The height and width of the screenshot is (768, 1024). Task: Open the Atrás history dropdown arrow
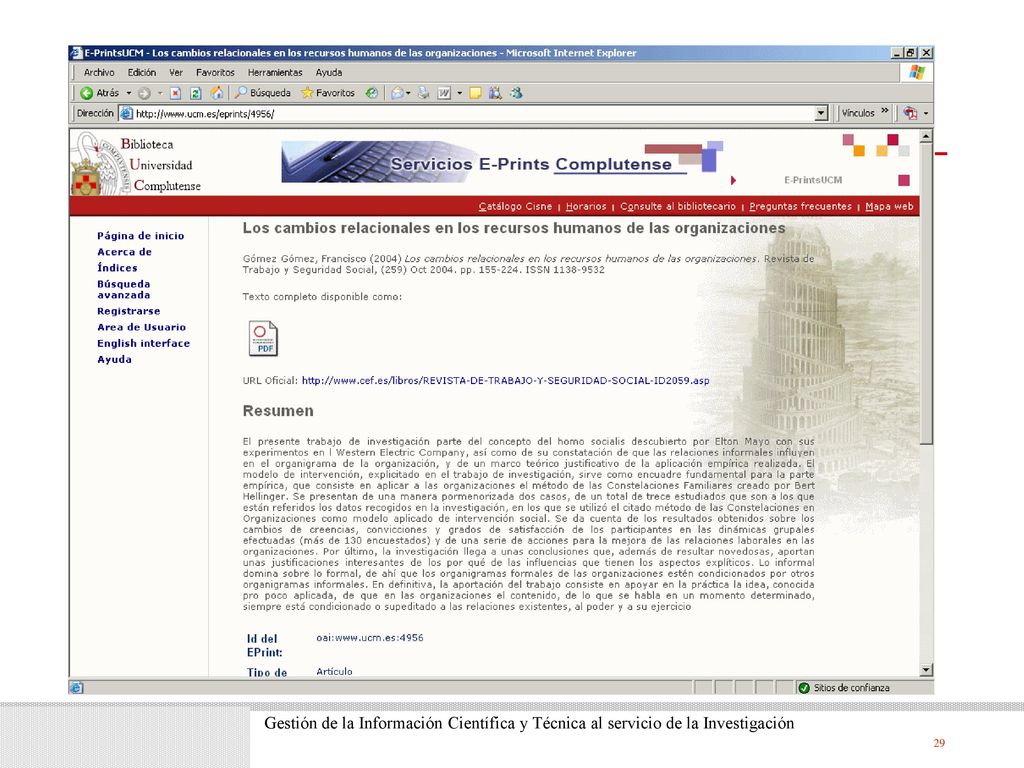129,93
